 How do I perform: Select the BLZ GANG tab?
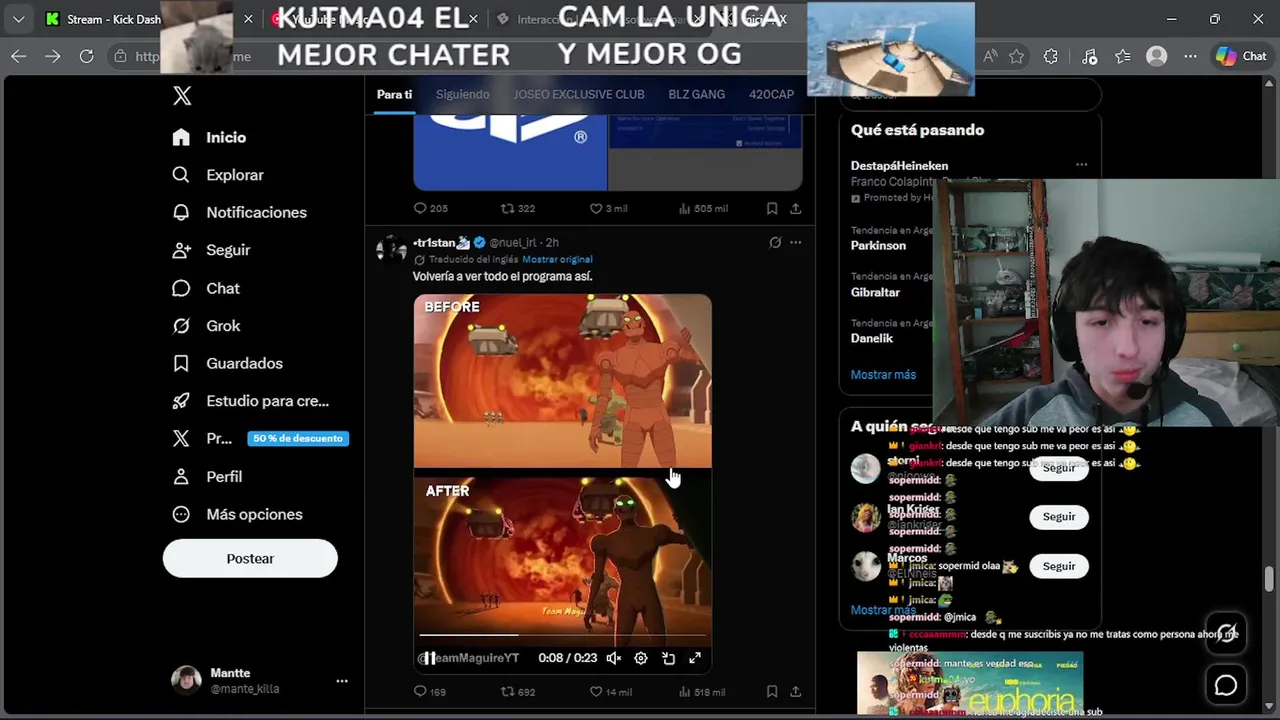[697, 94]
